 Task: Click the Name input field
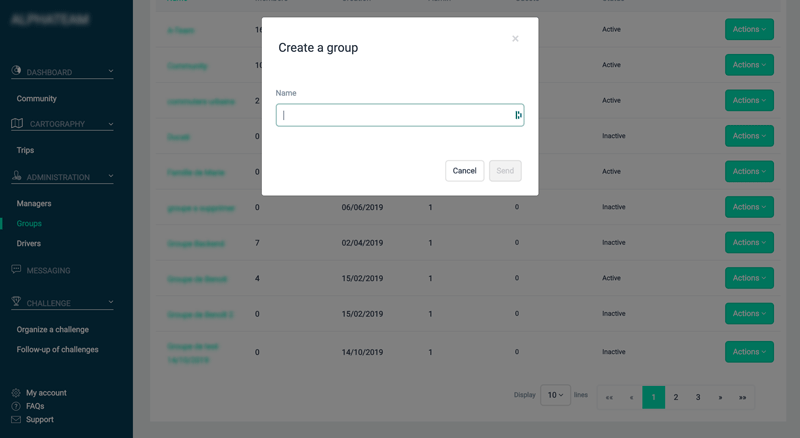[x=394, y=115]
